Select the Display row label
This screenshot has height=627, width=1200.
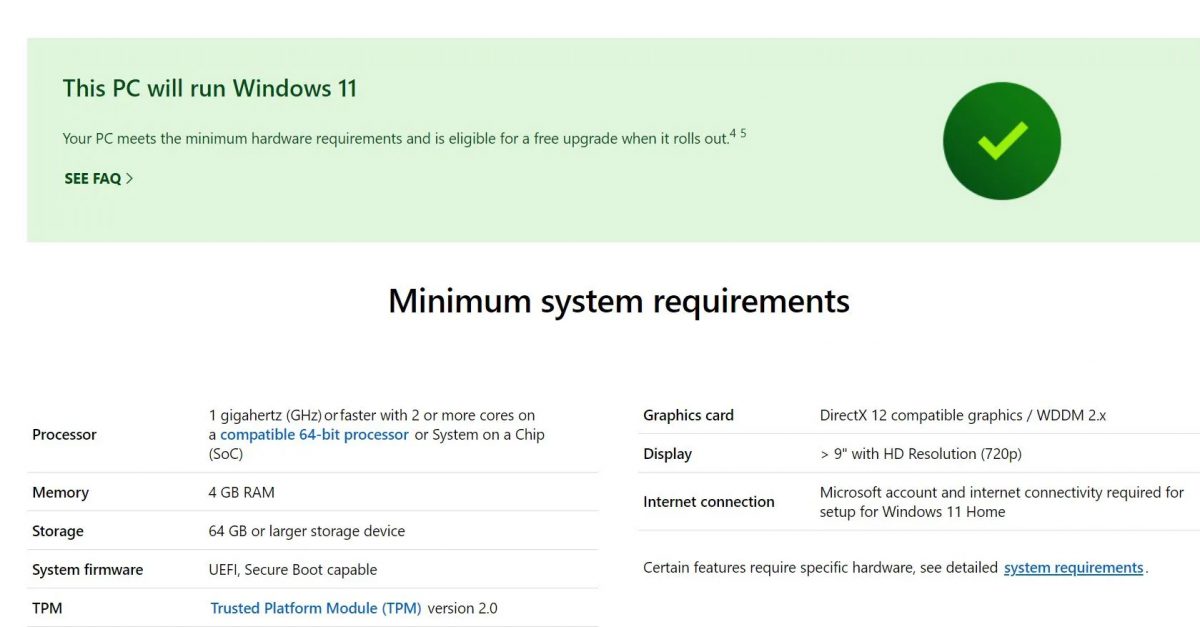667,454
